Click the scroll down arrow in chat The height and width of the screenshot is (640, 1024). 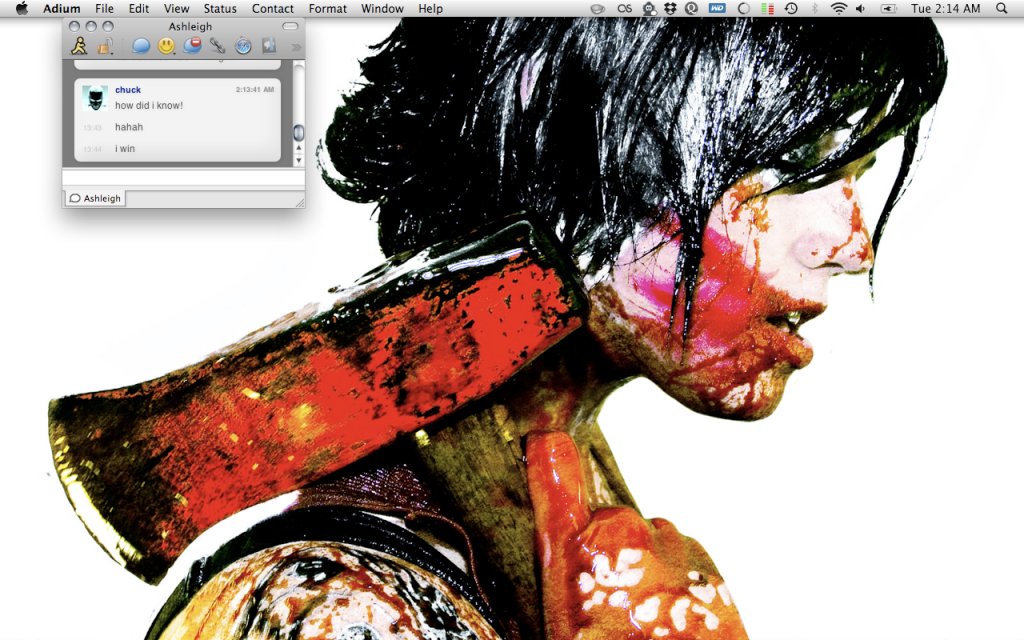coord(299,161)
